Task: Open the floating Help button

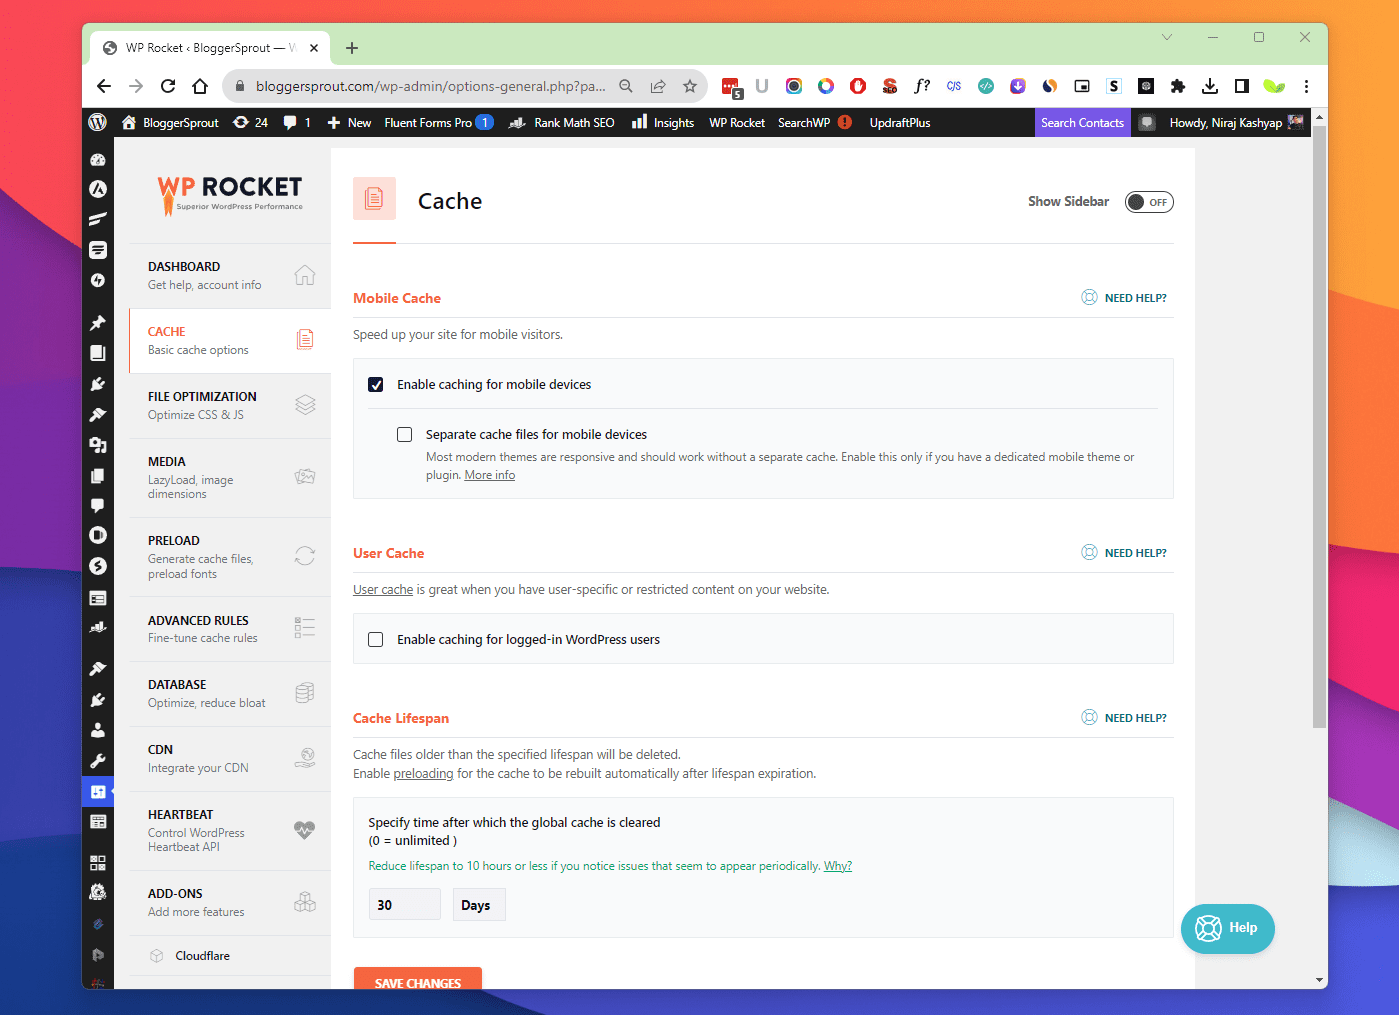Action: tap(1228, 928)
